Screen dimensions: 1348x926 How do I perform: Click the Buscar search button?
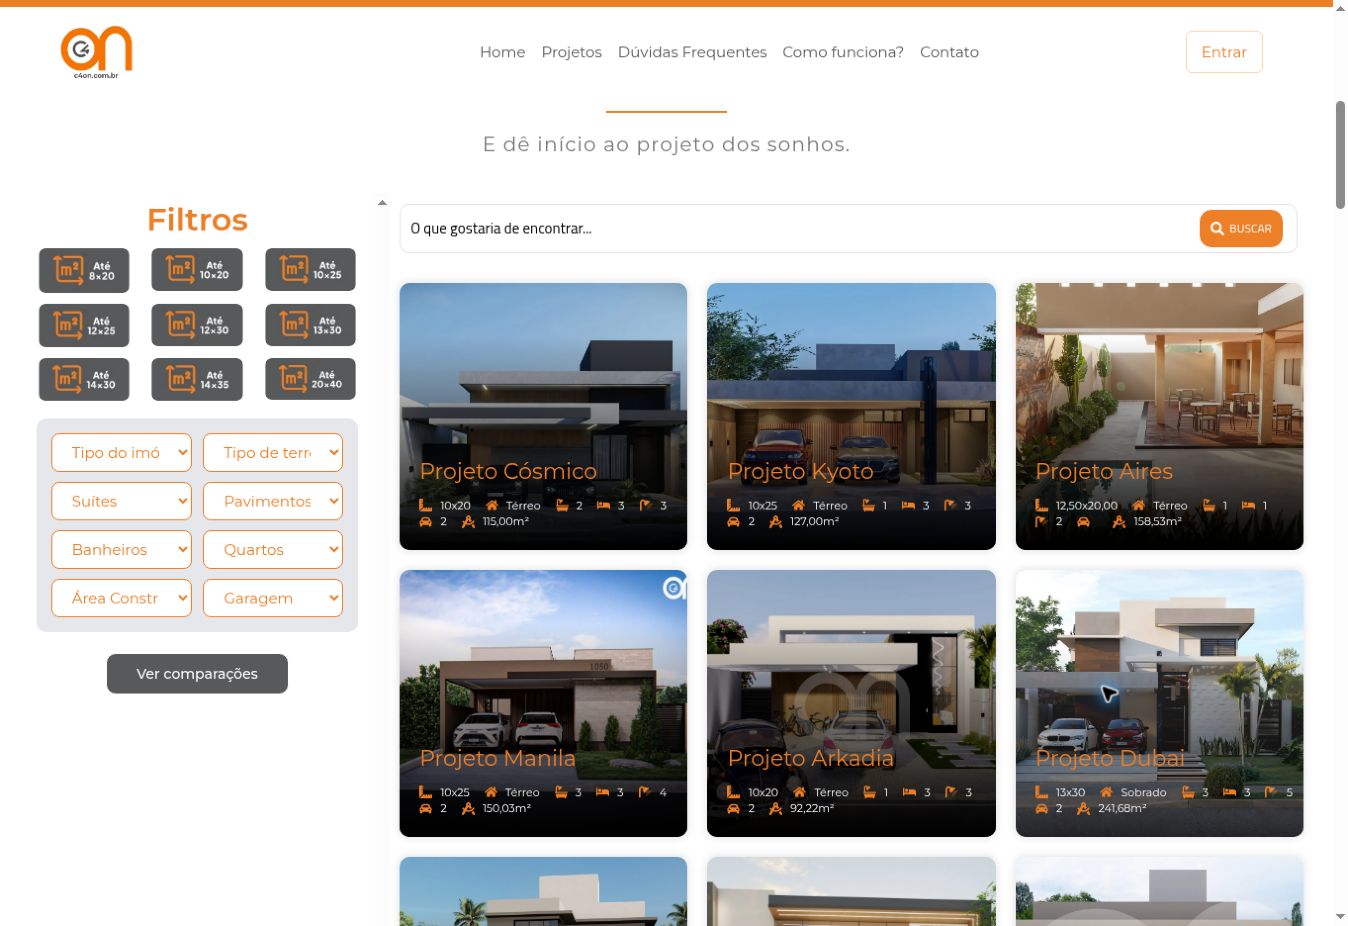1241,229
